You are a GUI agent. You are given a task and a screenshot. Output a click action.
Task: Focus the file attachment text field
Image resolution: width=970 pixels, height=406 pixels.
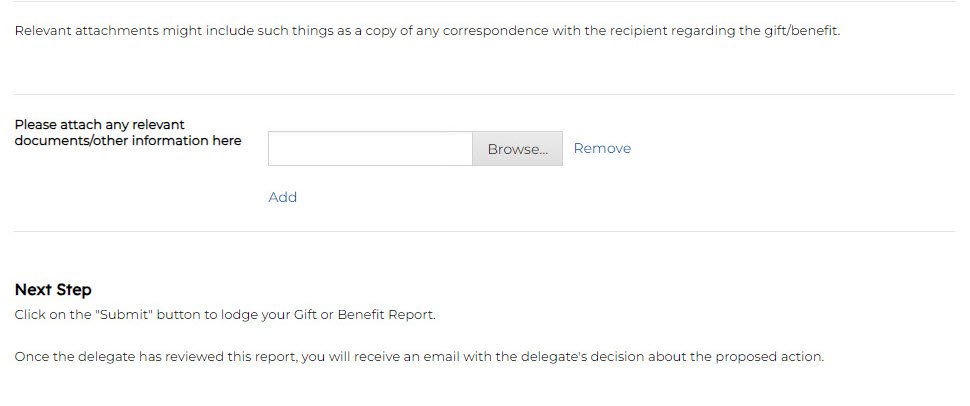tap(370, 149)
